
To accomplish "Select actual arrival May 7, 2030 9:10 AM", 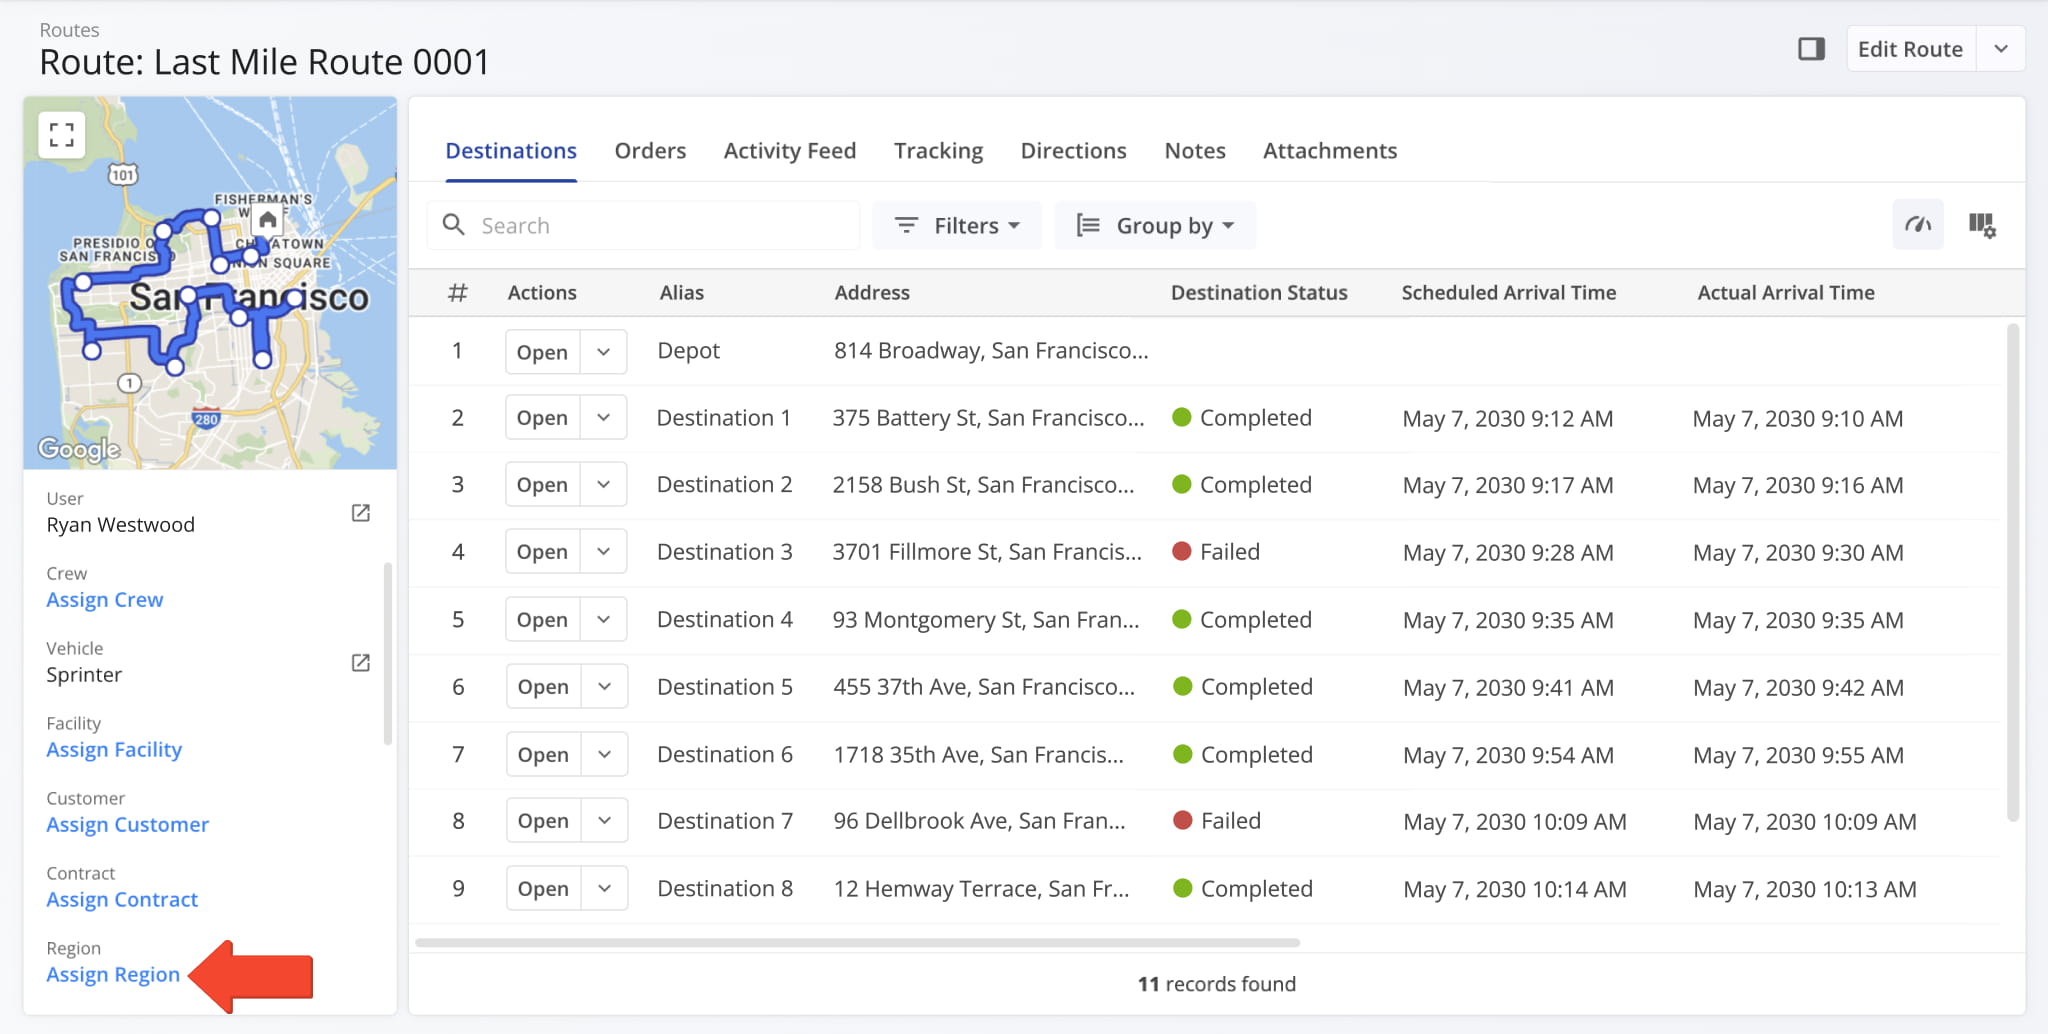I will pos(1797,419).
